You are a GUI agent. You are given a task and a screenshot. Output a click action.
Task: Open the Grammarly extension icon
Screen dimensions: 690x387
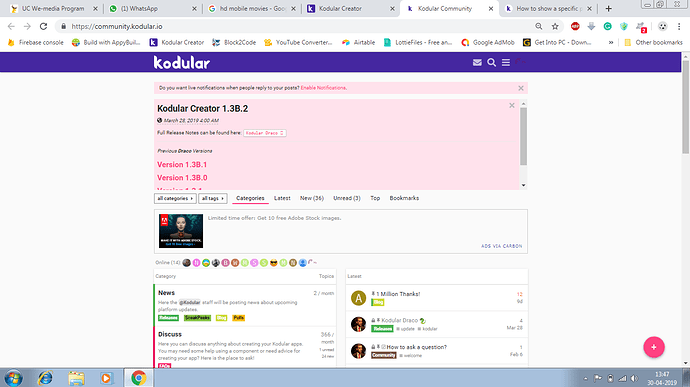pyautogui.click(x=607, y=26)
